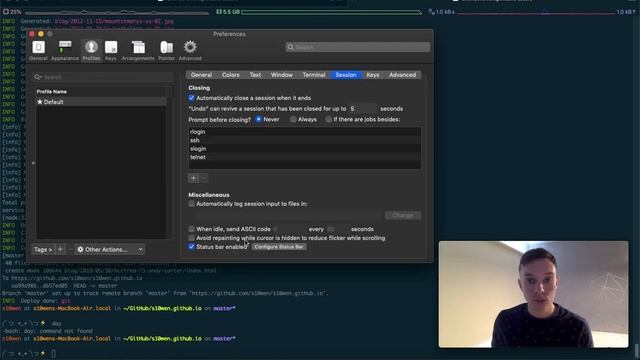Open the Pointer preferences pane icon

point(166,51)
